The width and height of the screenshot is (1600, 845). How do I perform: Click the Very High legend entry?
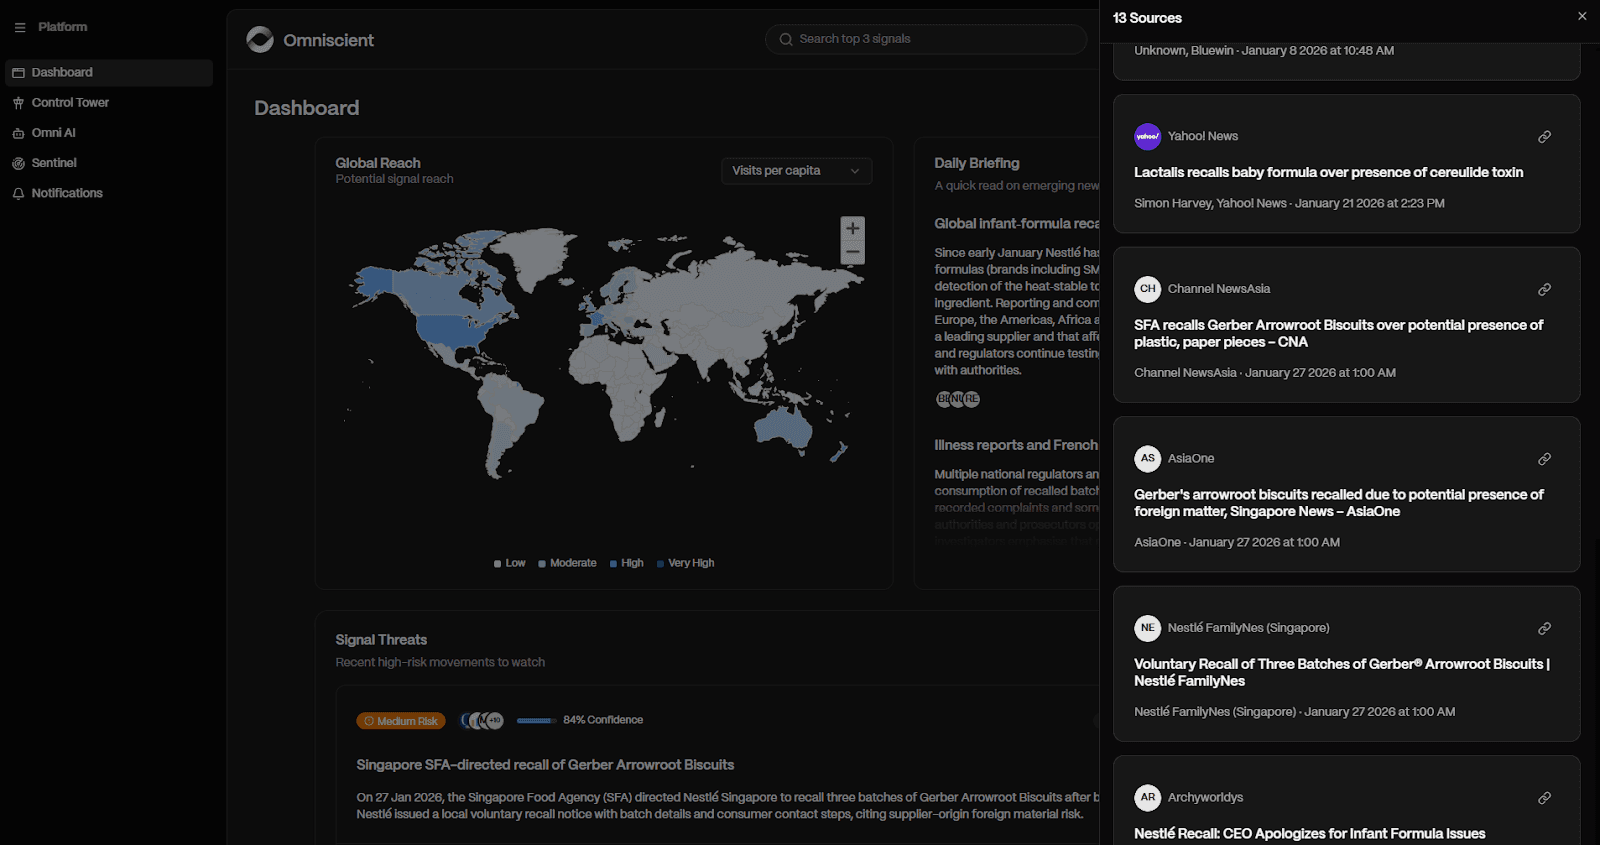(x=685, y=563)
